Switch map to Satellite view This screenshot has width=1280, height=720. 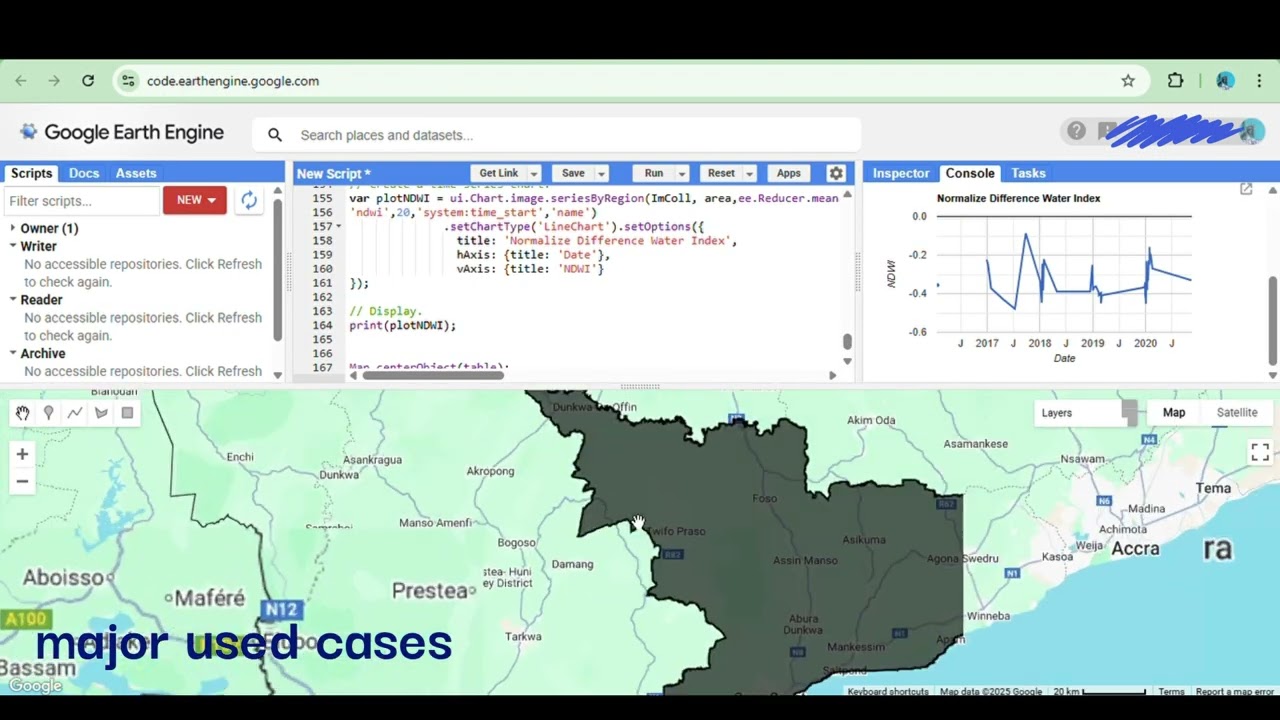[1237, 412]
